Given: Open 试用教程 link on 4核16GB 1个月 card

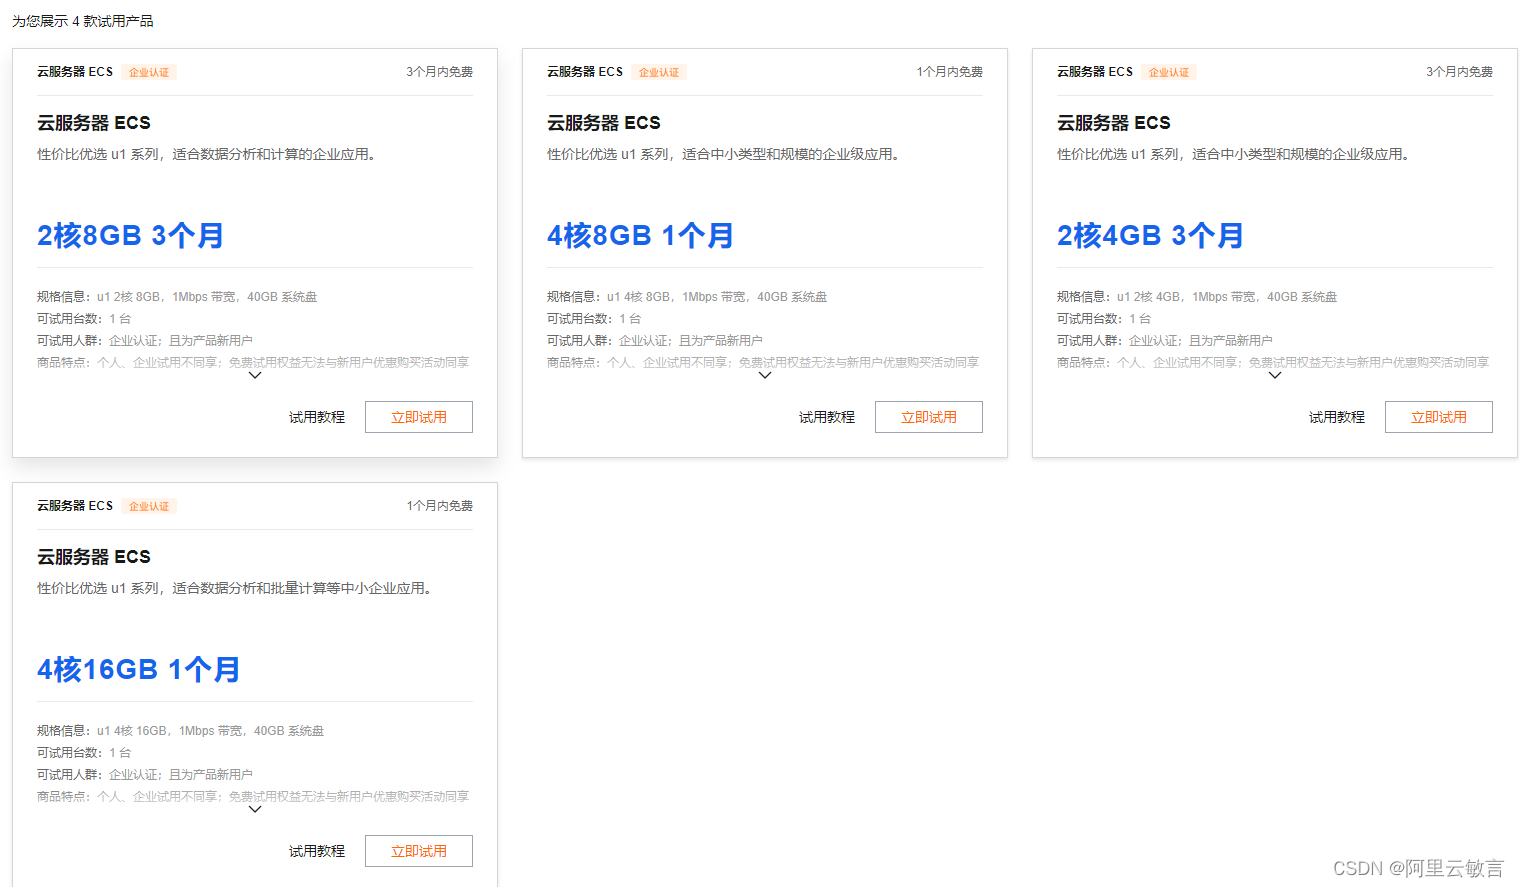Looking at the screenshot, I should (317, 851).
